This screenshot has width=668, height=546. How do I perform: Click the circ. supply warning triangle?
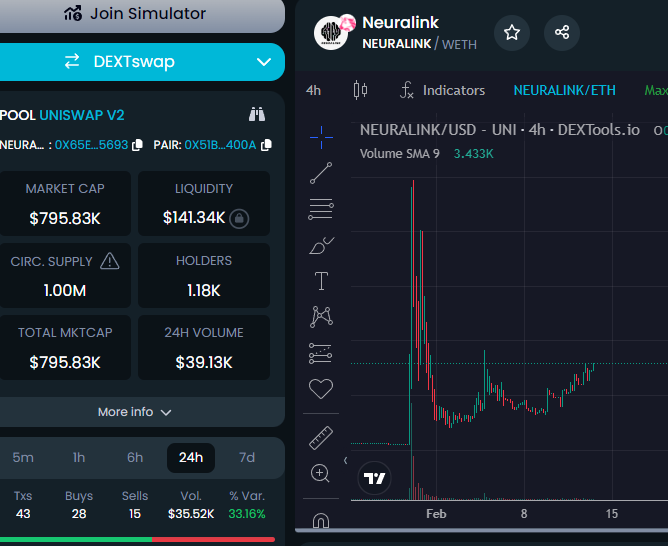[x=109, y=261]
